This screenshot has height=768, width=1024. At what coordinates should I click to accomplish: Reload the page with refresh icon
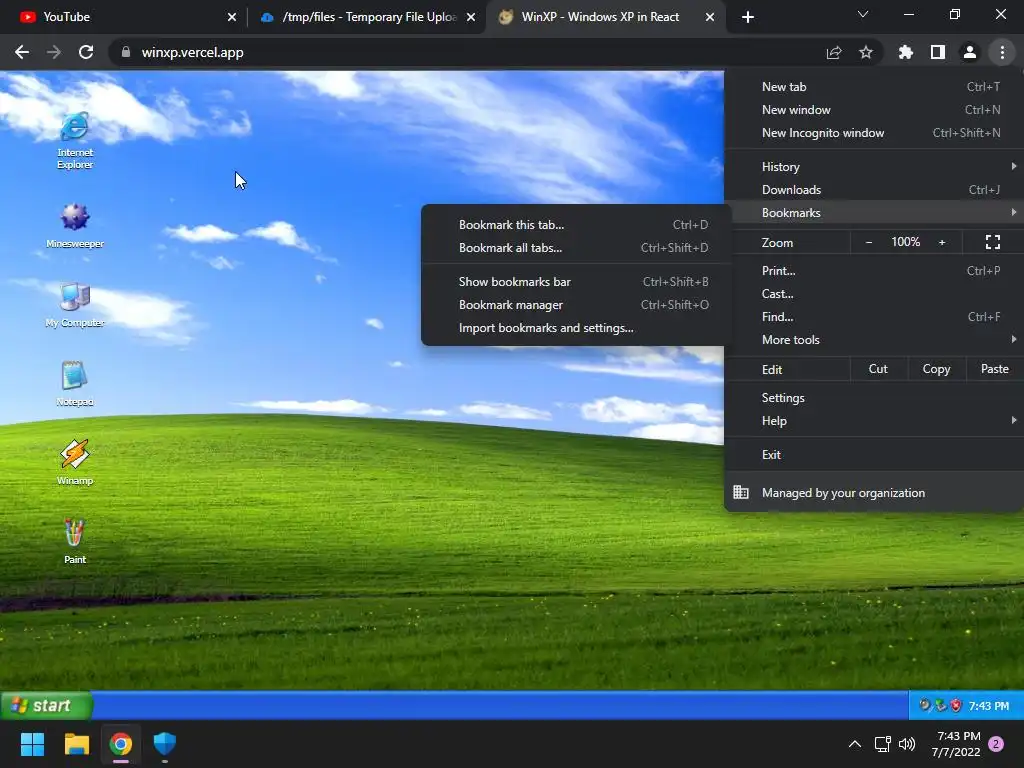86,52
